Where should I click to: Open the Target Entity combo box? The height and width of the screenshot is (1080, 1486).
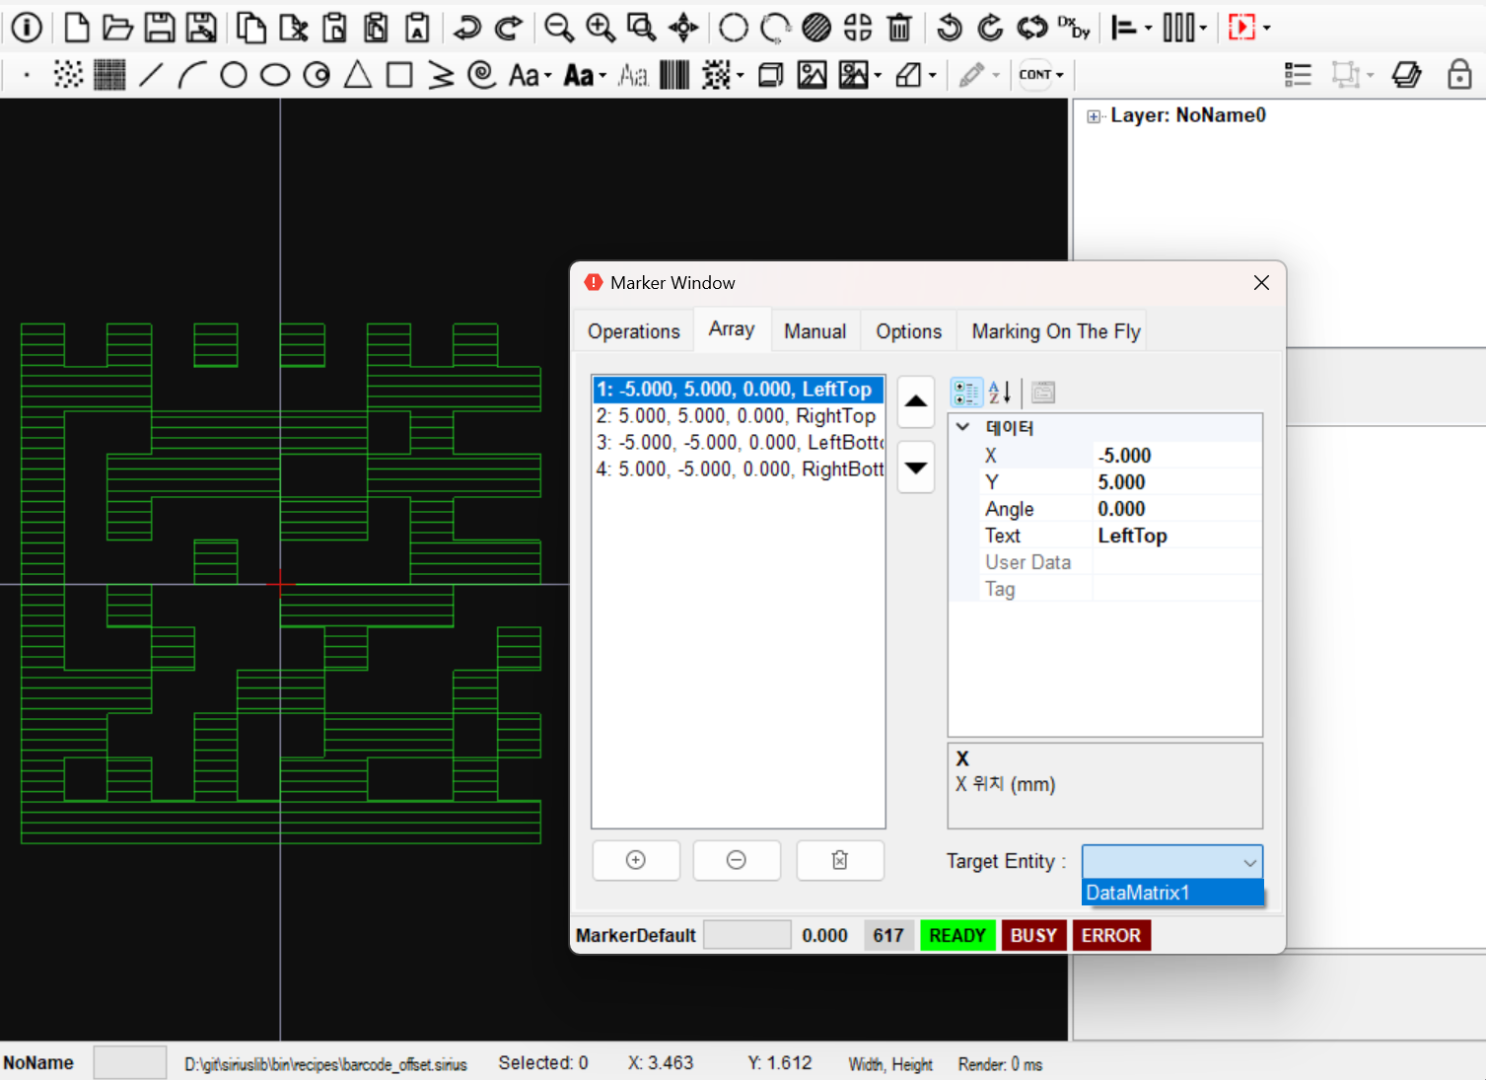[1172, 862]
